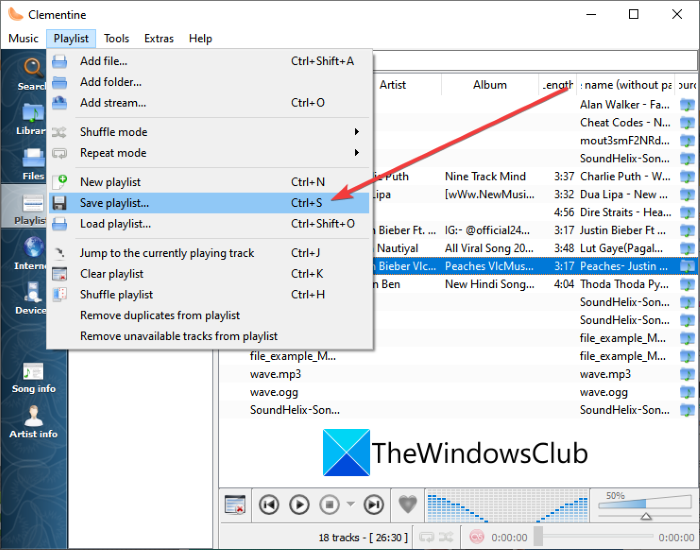Click the Save playlist floppy icon

click(x=59, y=203)
